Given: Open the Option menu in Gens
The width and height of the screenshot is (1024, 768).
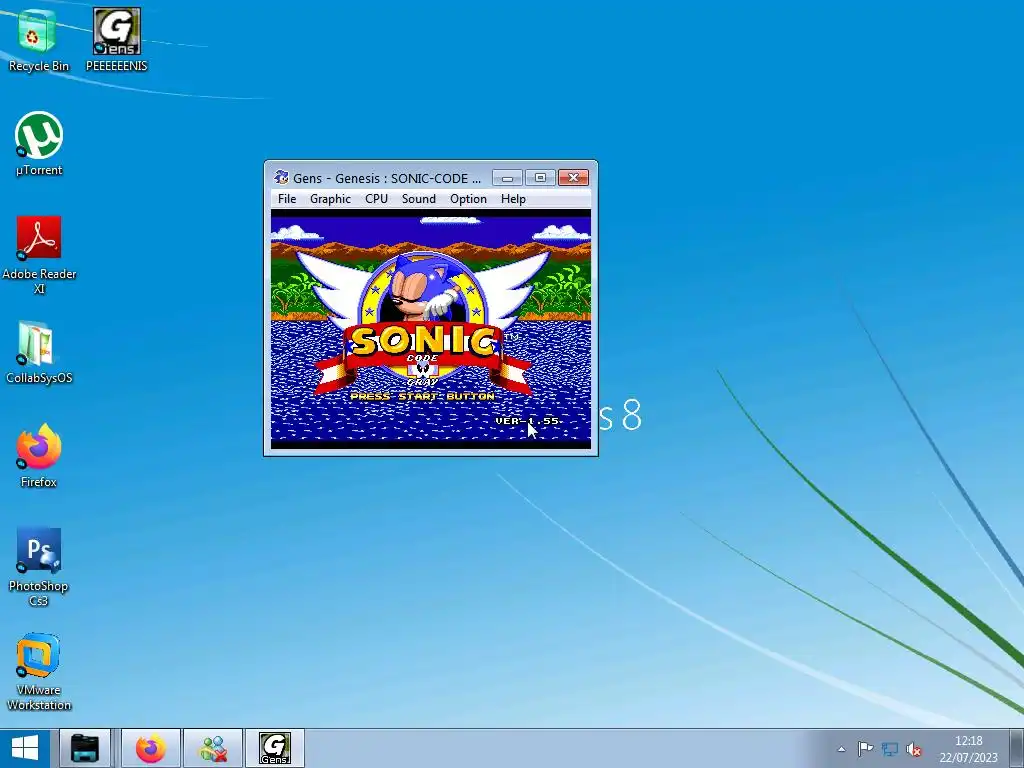Looking at the screenshot, I should [468, 199].
